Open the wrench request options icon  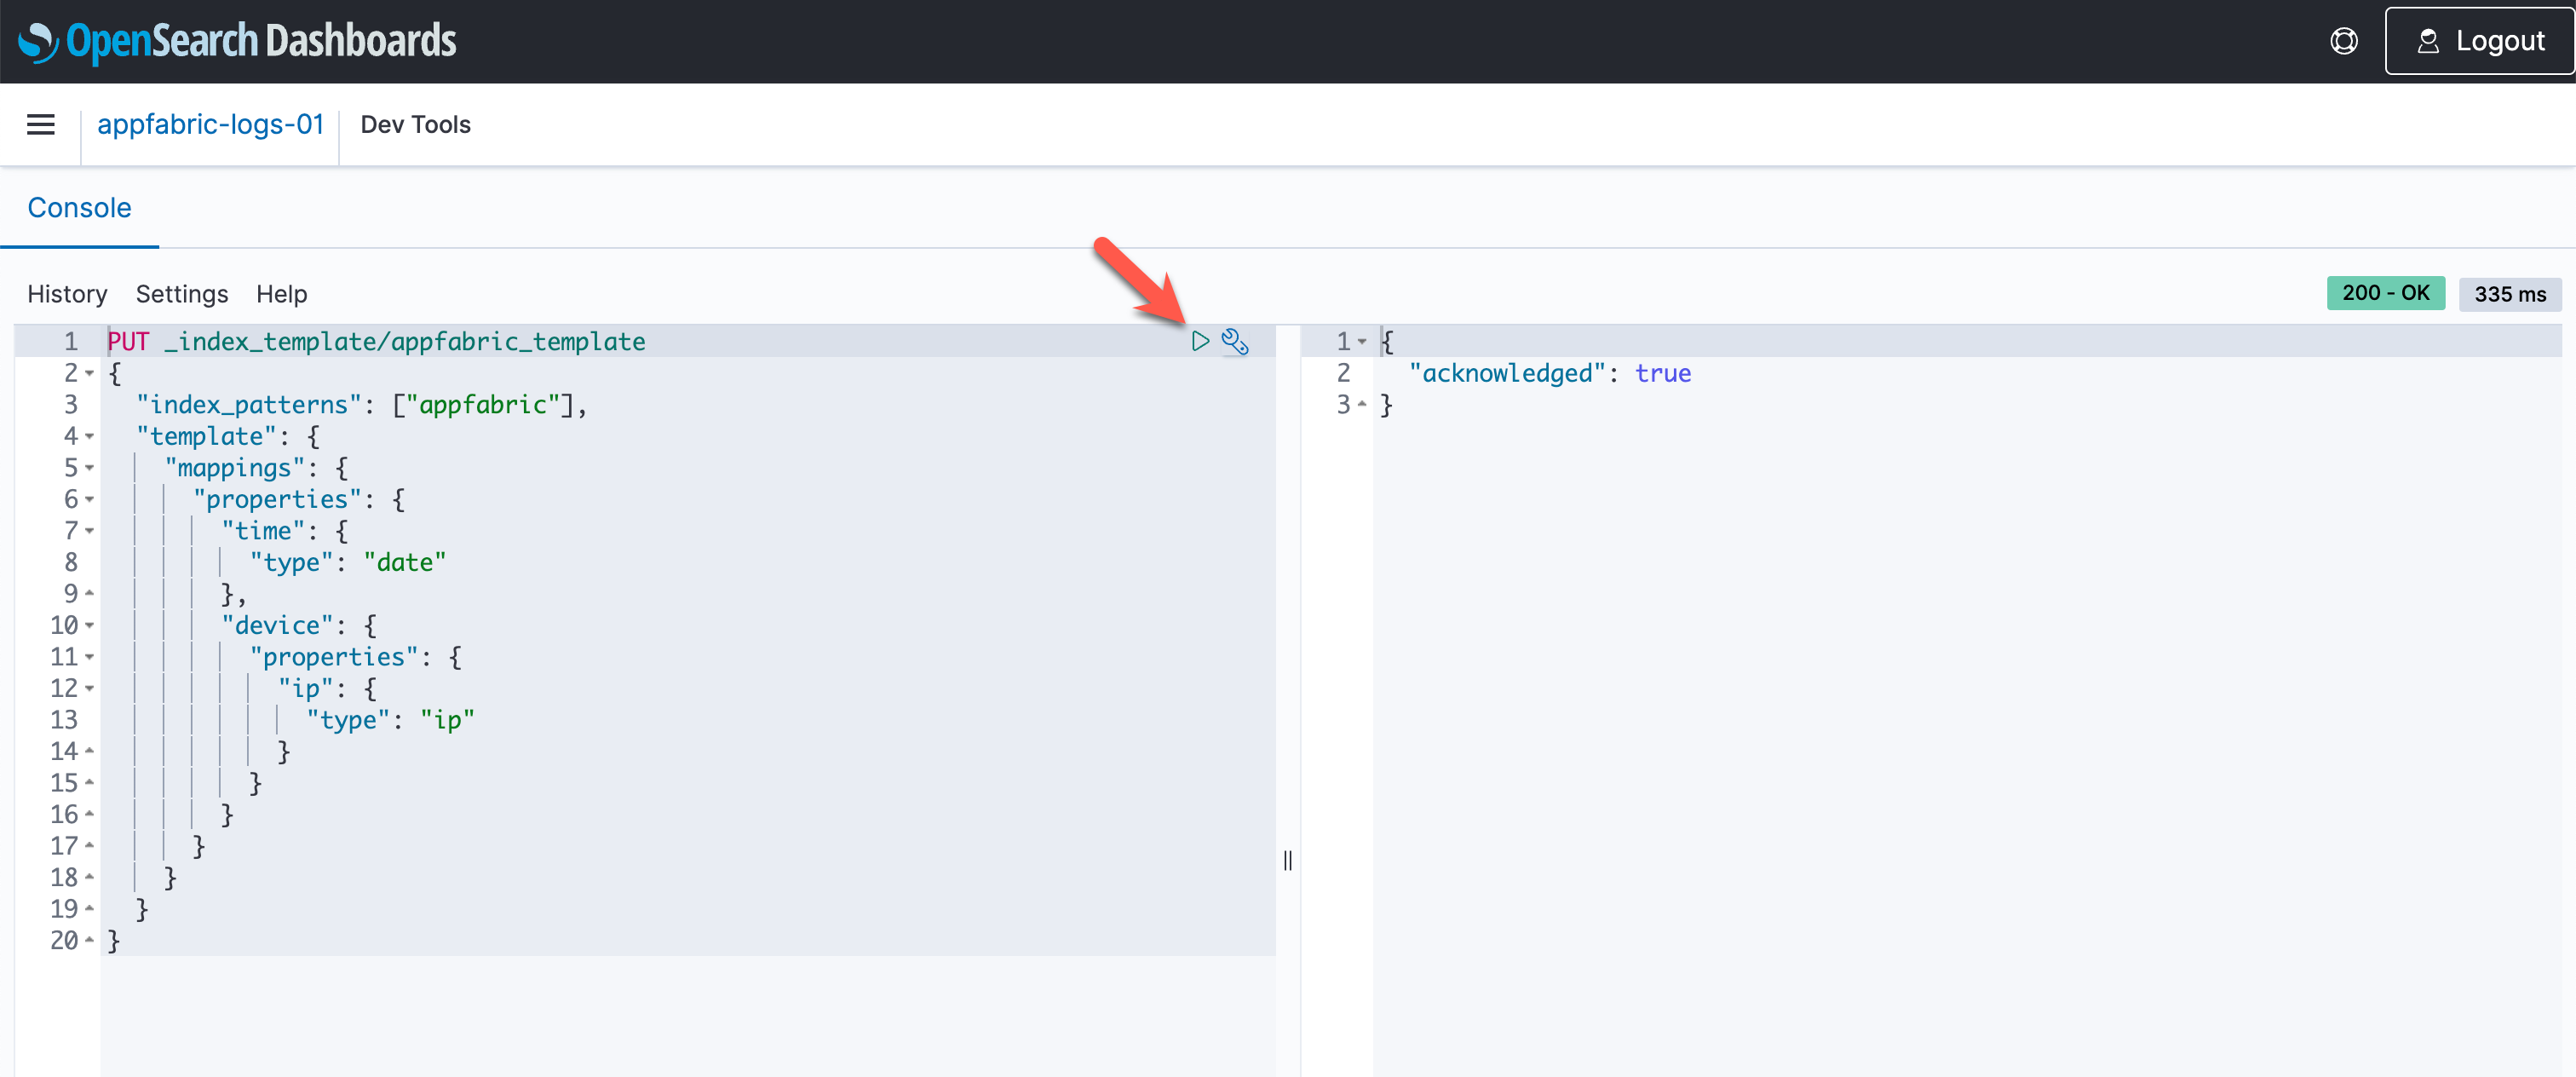1235,341
